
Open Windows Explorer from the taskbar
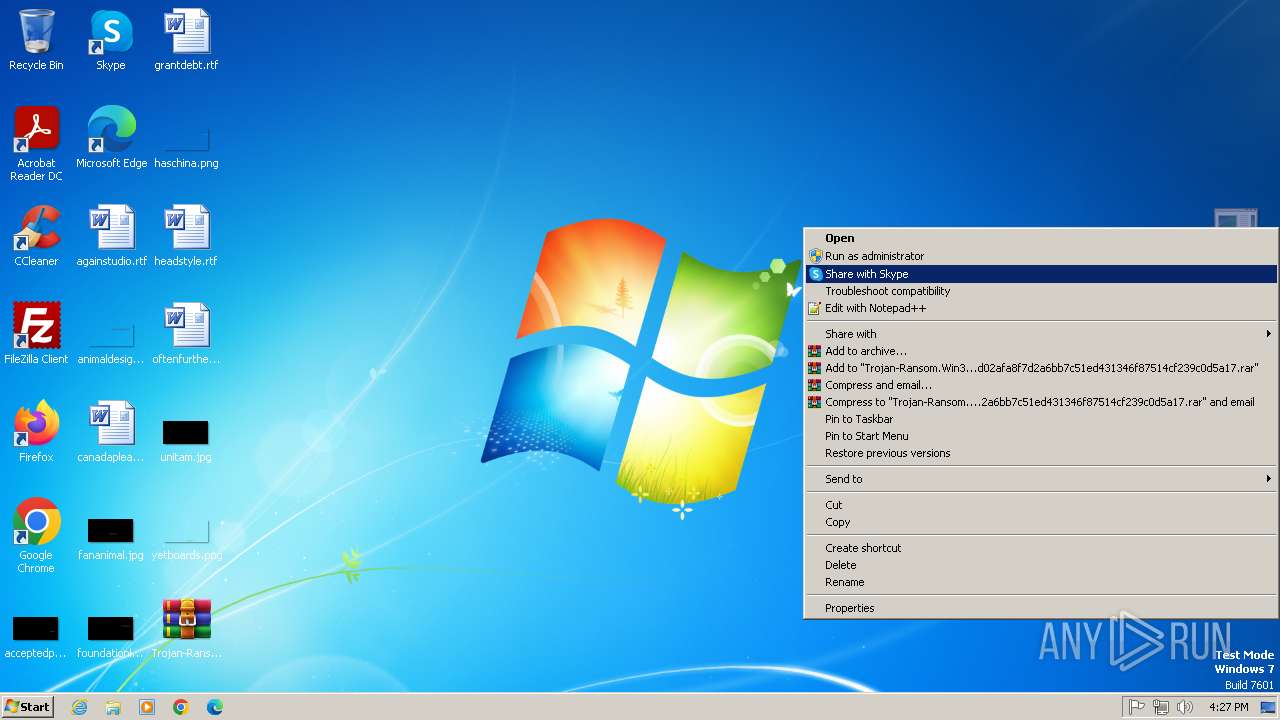pos(113,707)
